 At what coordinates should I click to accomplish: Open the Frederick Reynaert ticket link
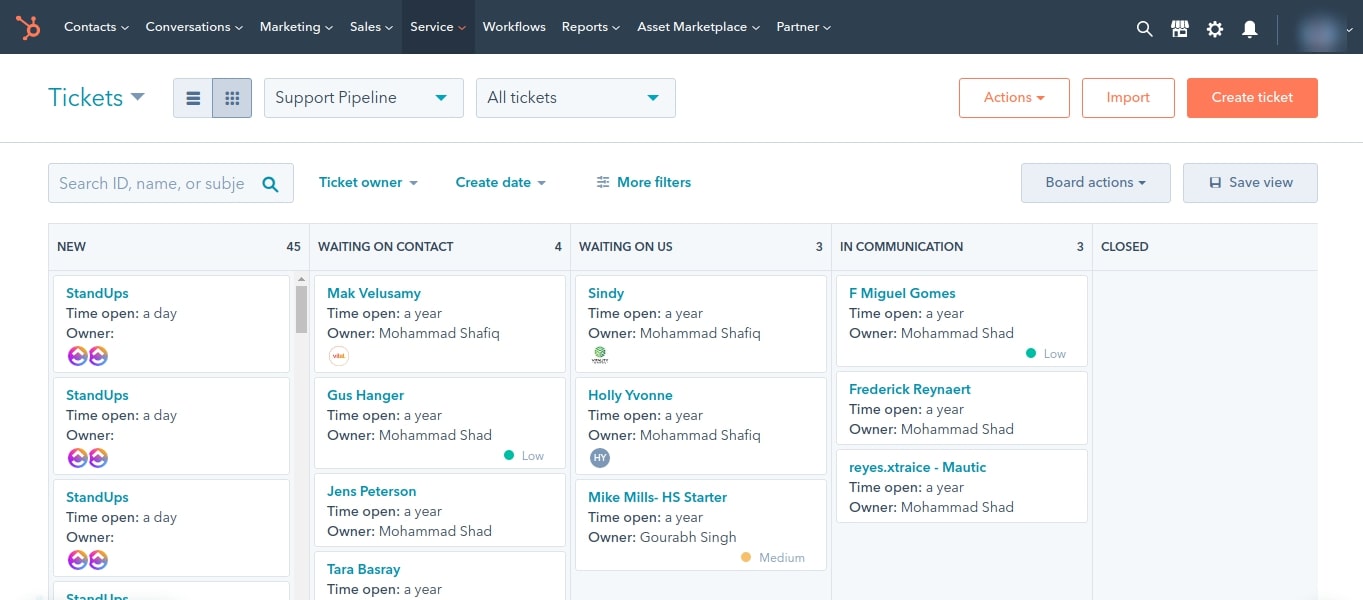click(909, 389)
